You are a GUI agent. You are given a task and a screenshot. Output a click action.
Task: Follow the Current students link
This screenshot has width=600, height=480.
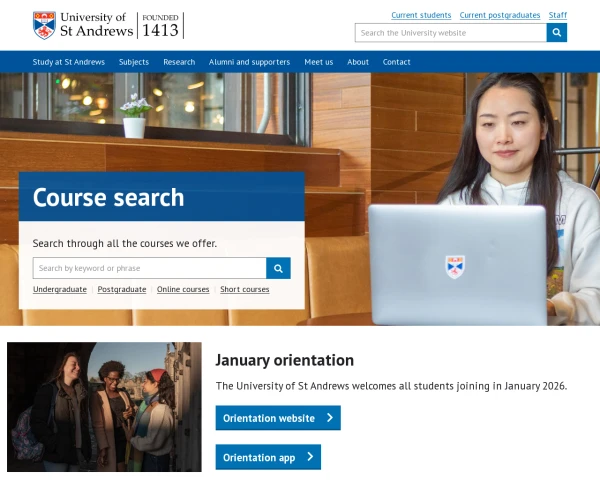pyautogui.click(x=421, y=15)
